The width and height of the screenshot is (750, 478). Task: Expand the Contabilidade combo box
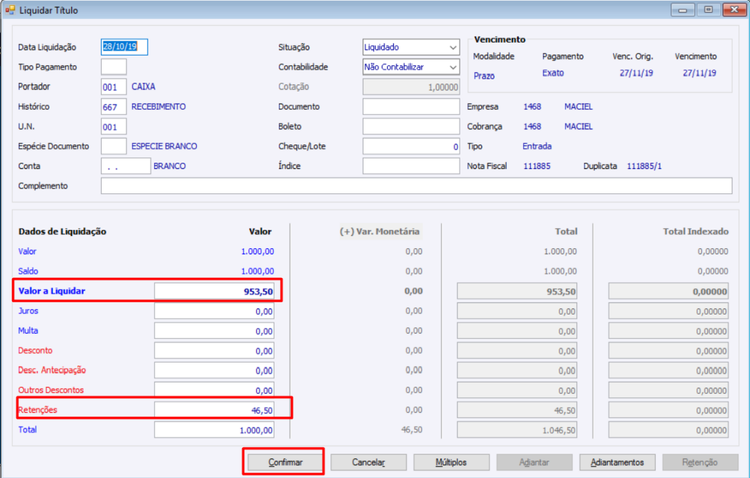pos(411,67)
